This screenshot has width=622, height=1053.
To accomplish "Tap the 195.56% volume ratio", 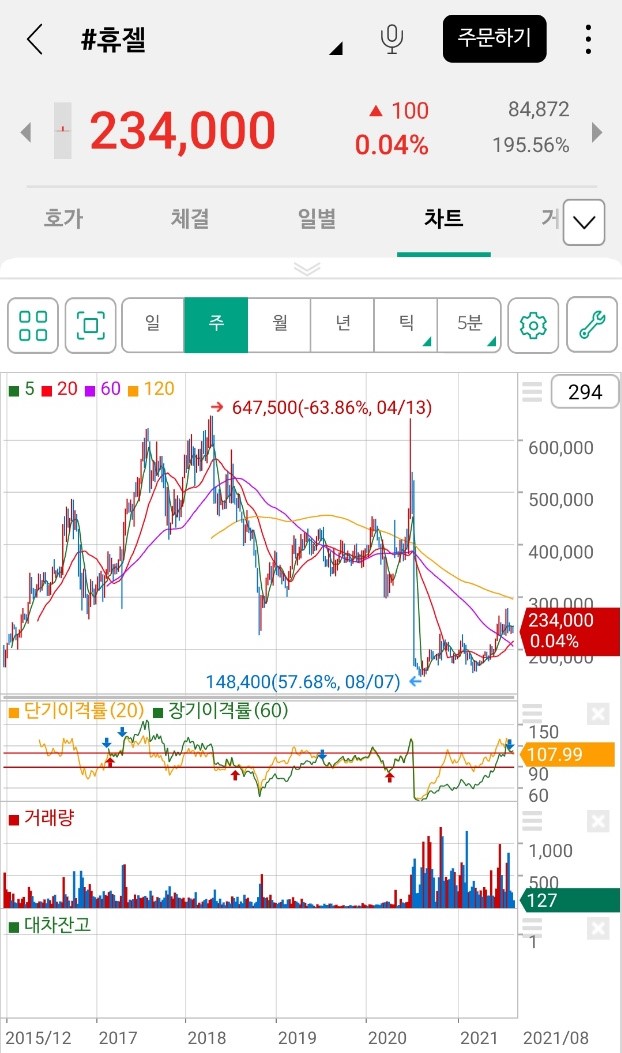I will pos(531,145).
